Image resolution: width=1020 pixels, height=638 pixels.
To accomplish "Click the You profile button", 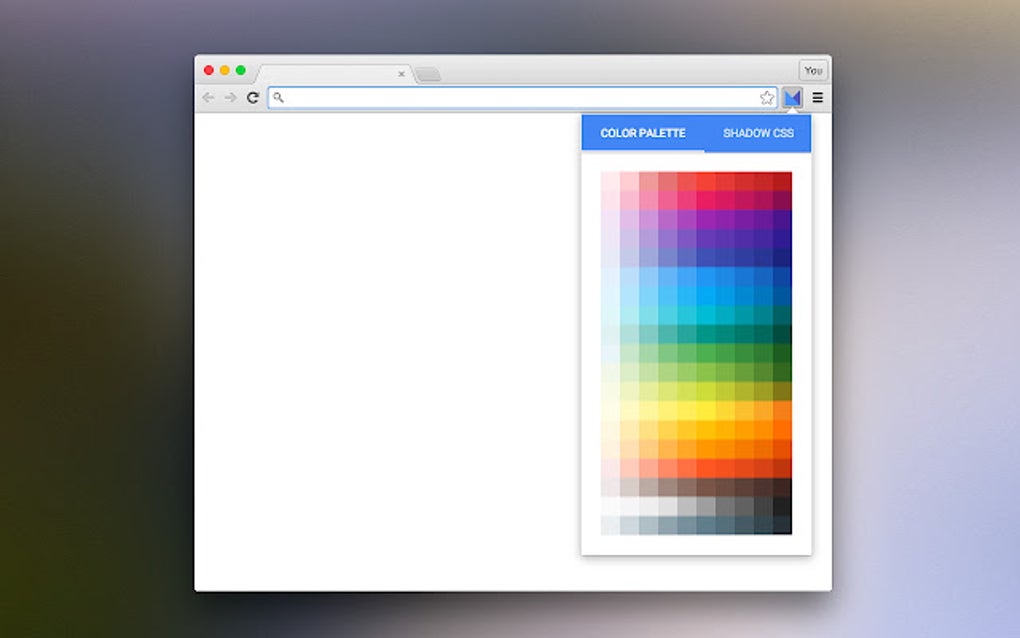I will click(813, 70).
